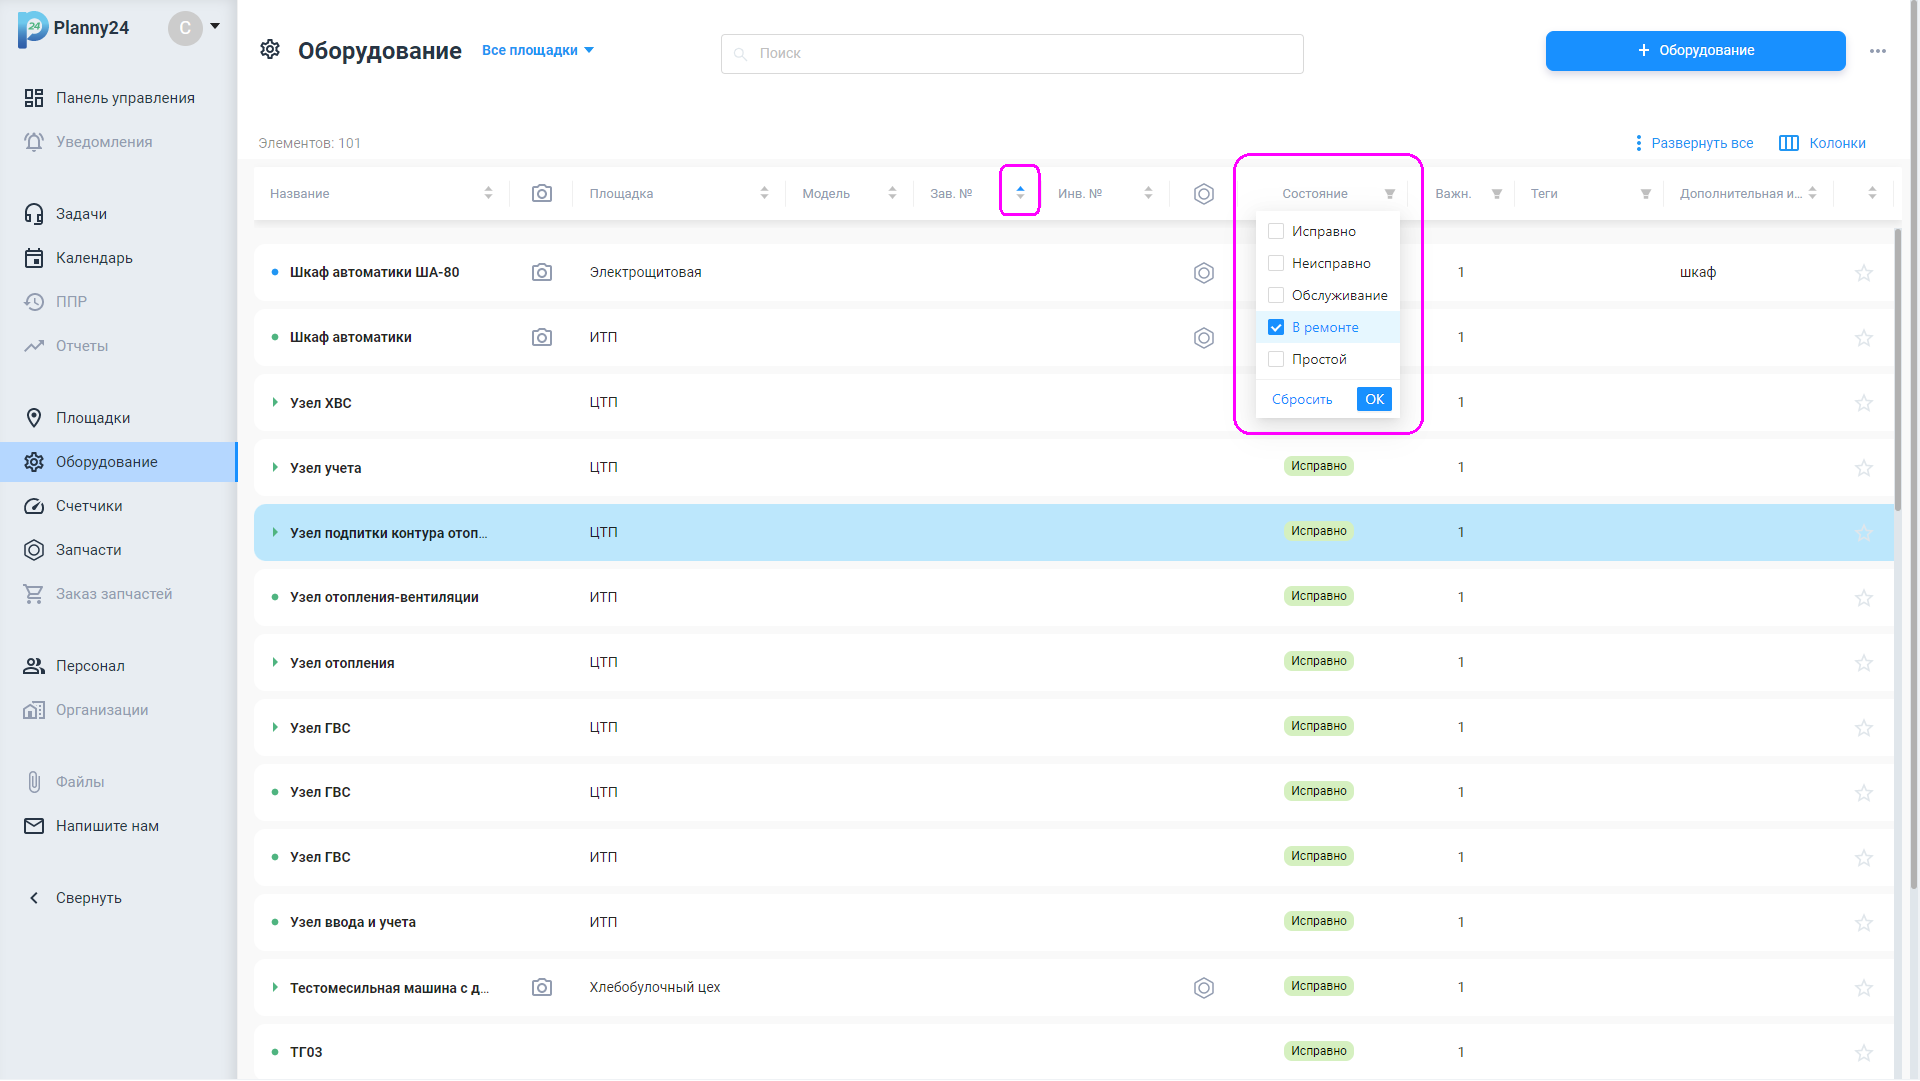Click the Площадки pin icon

[x=34, y=418]
